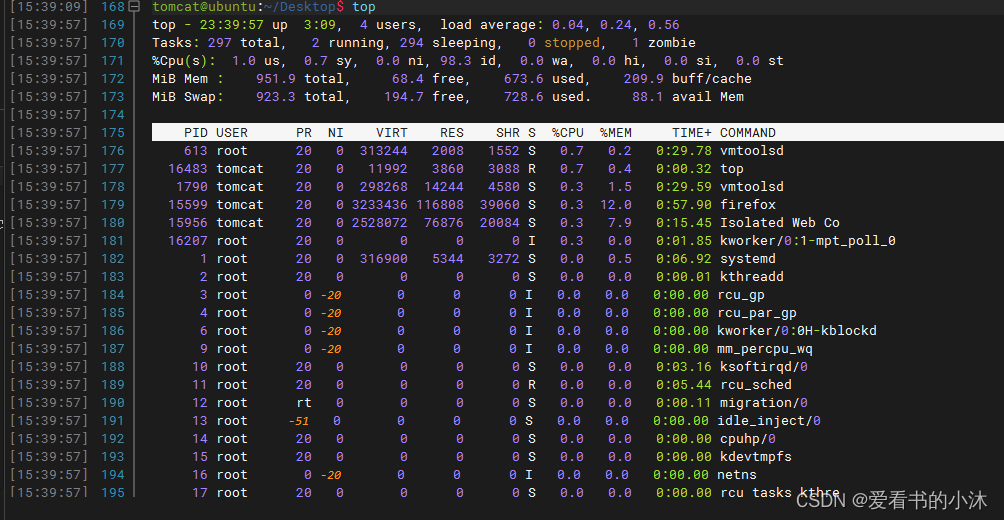The image size is (1004, 520).
Task: Click the TIME+ column header
Action: click(692, 133)
